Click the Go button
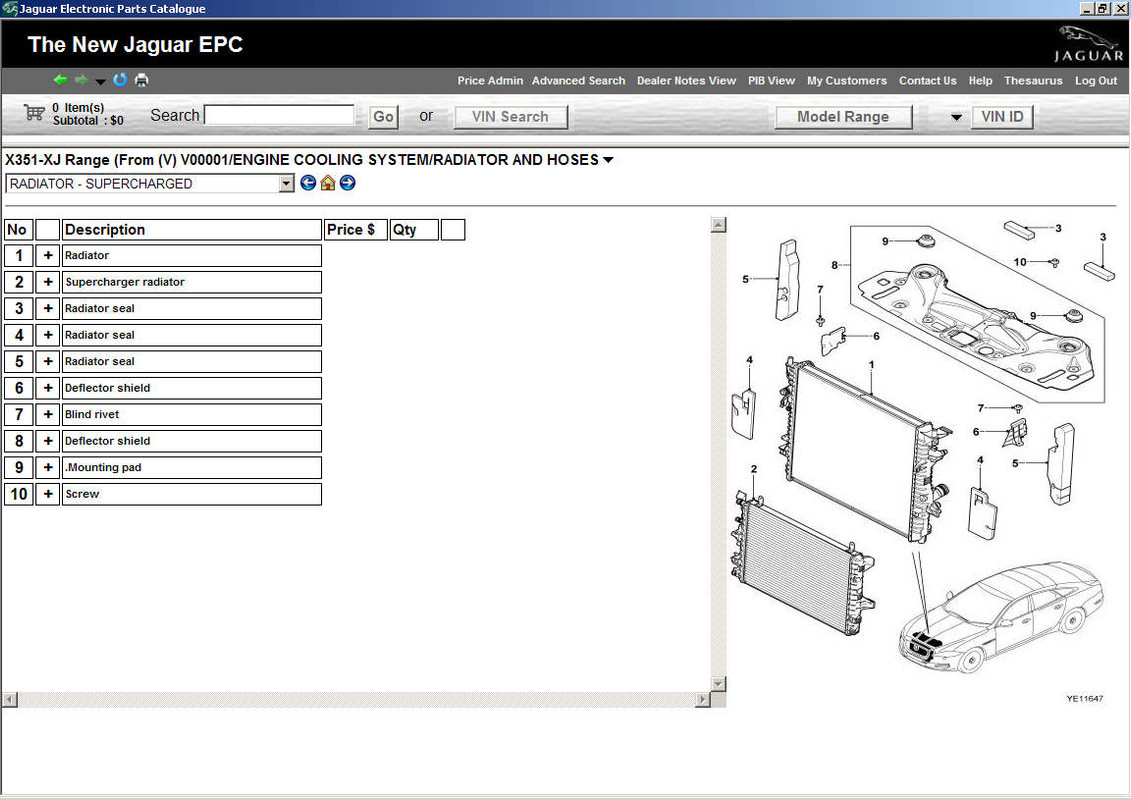This screenshot has height=800, width=1131. 384,117
